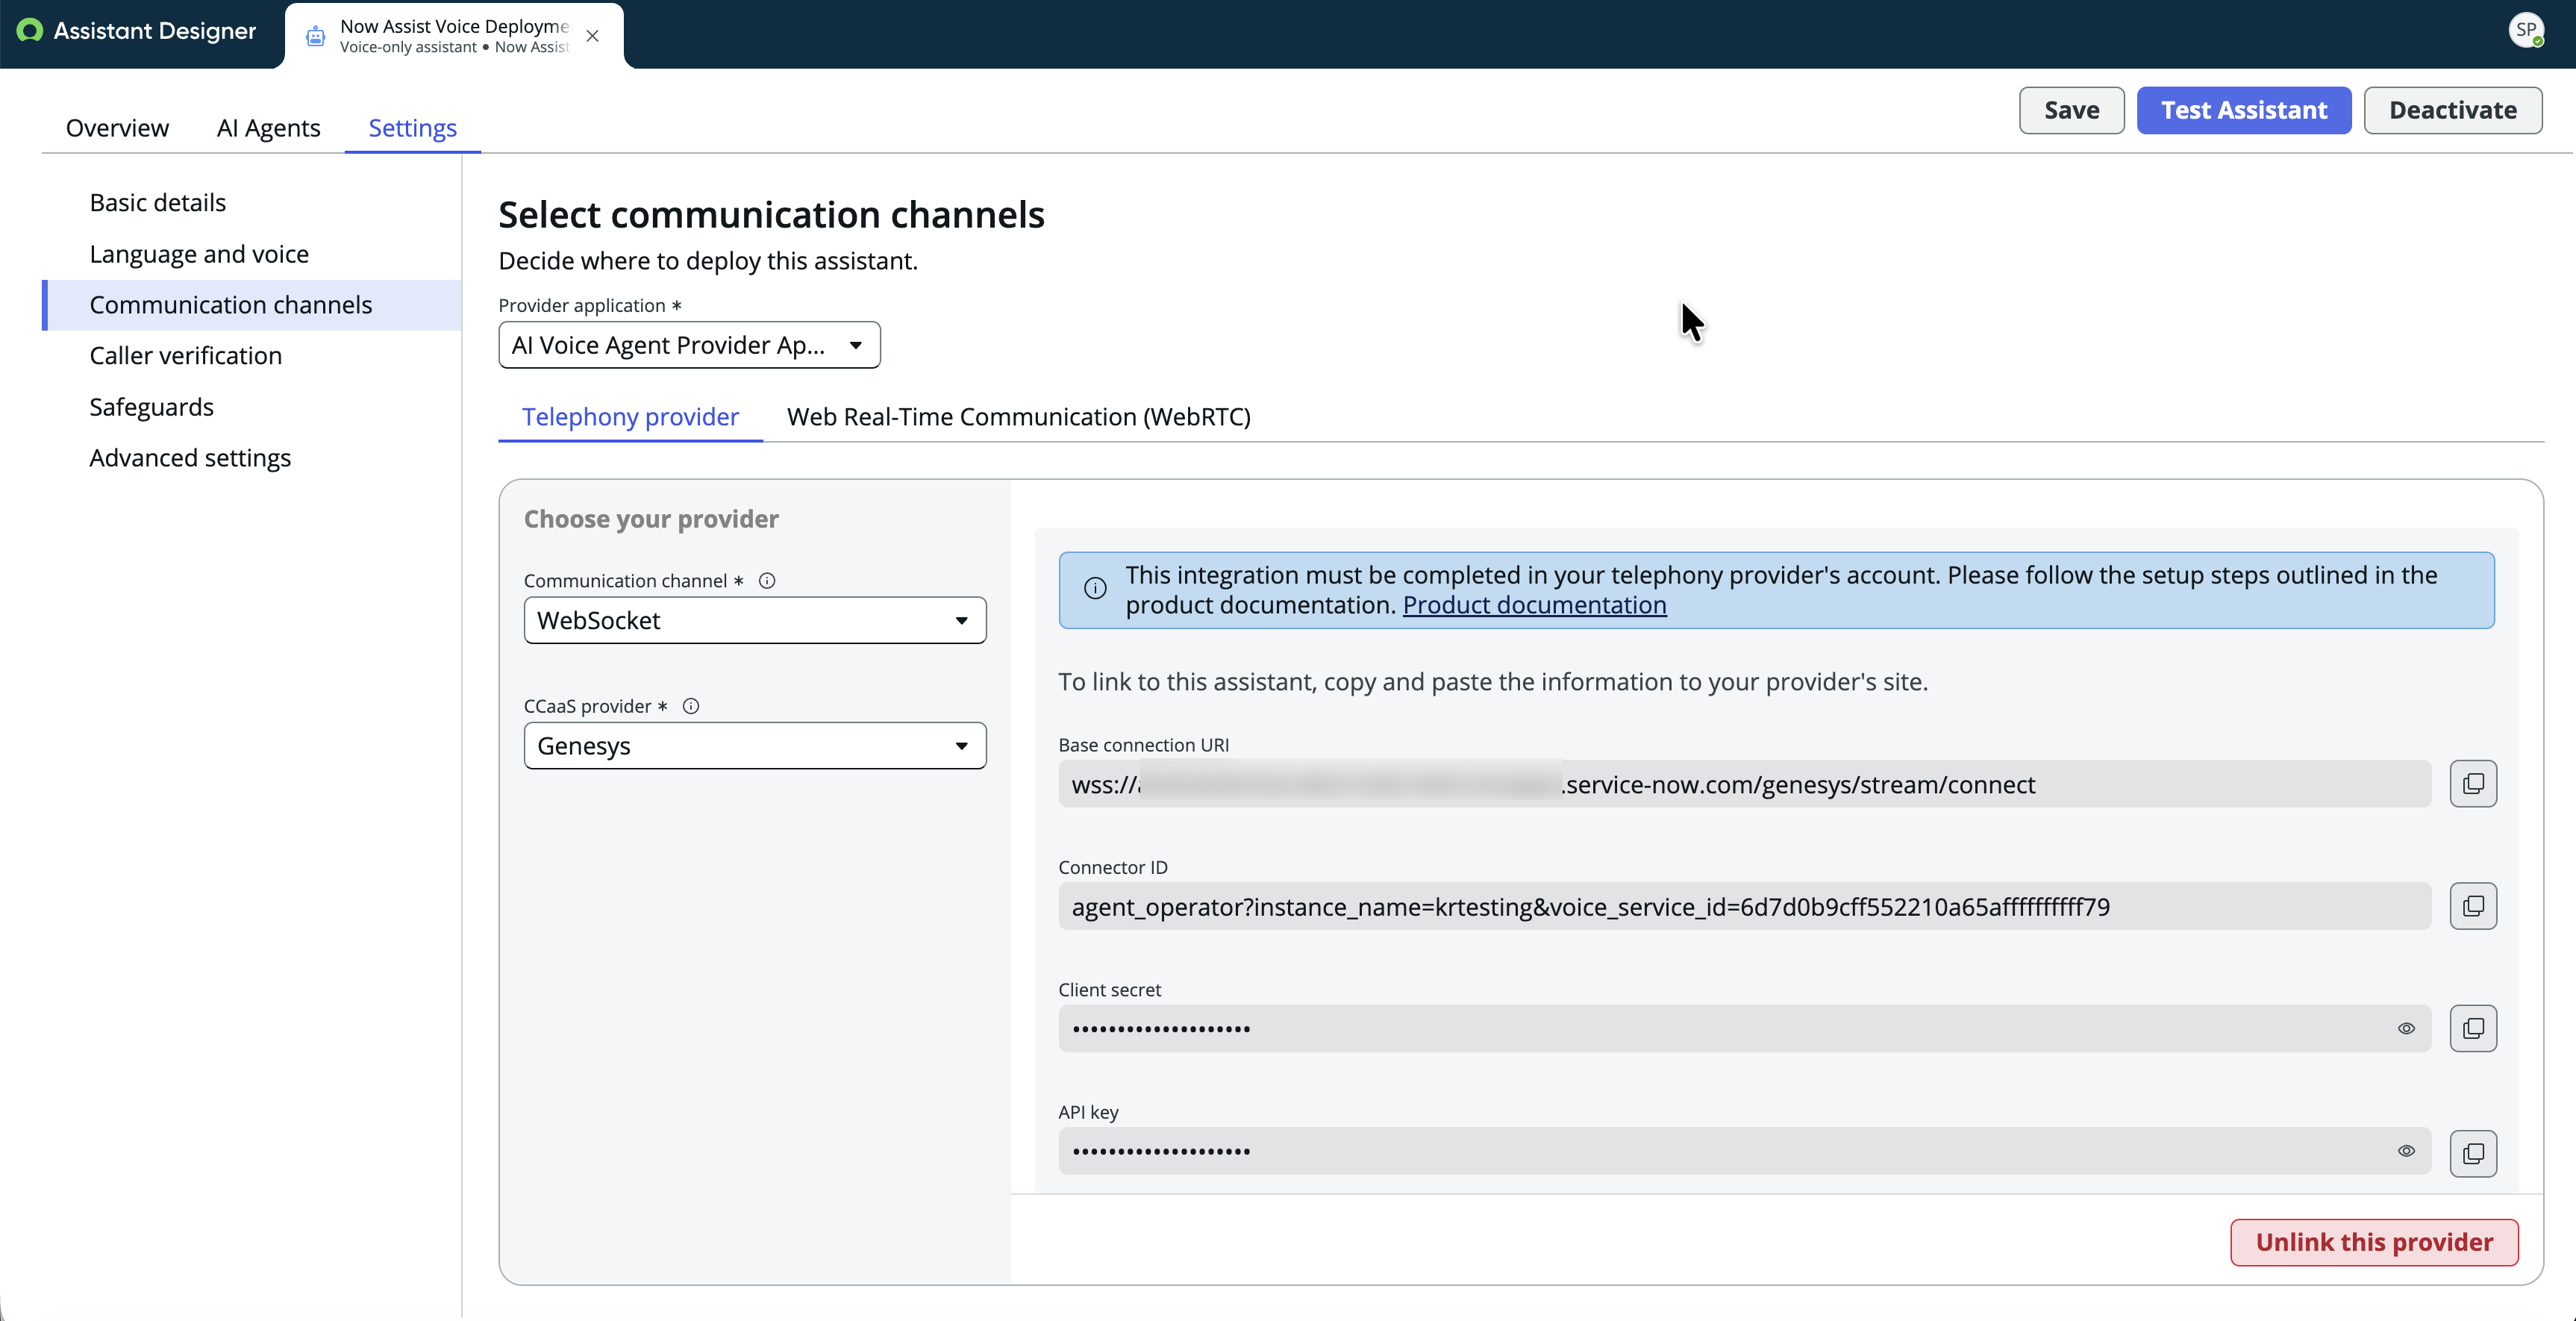
Task: Open Language and voice settings section
Action: (x=199, y=254)
